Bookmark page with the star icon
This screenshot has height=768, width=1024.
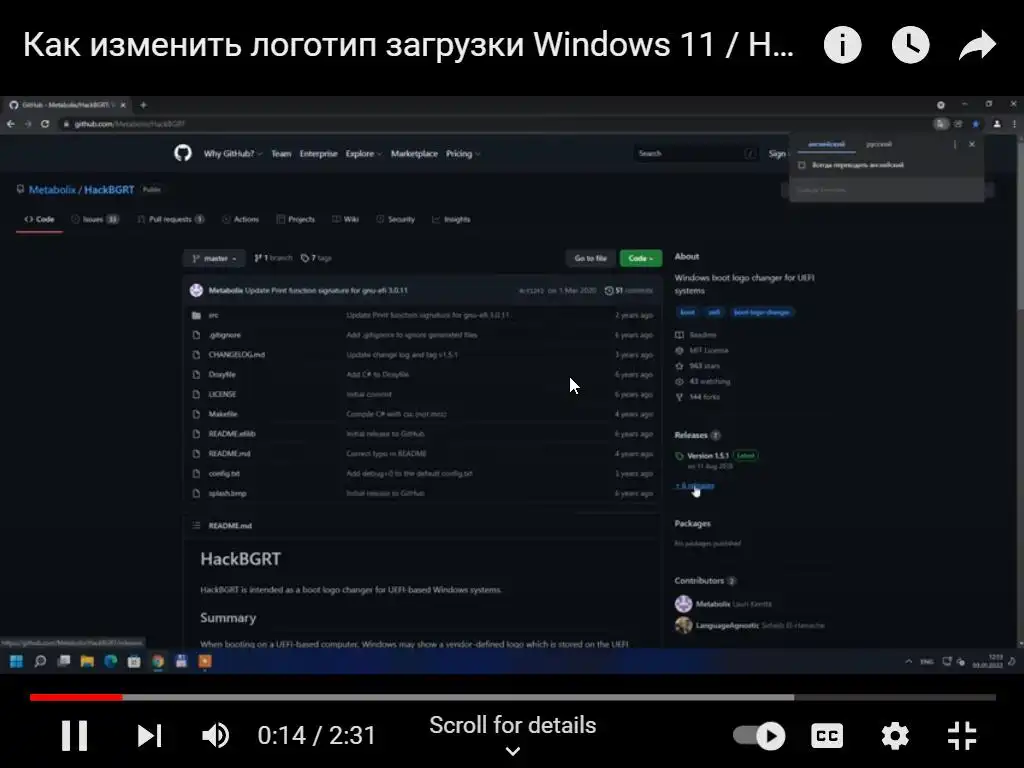pyautogui.click(x=976, y=123)
